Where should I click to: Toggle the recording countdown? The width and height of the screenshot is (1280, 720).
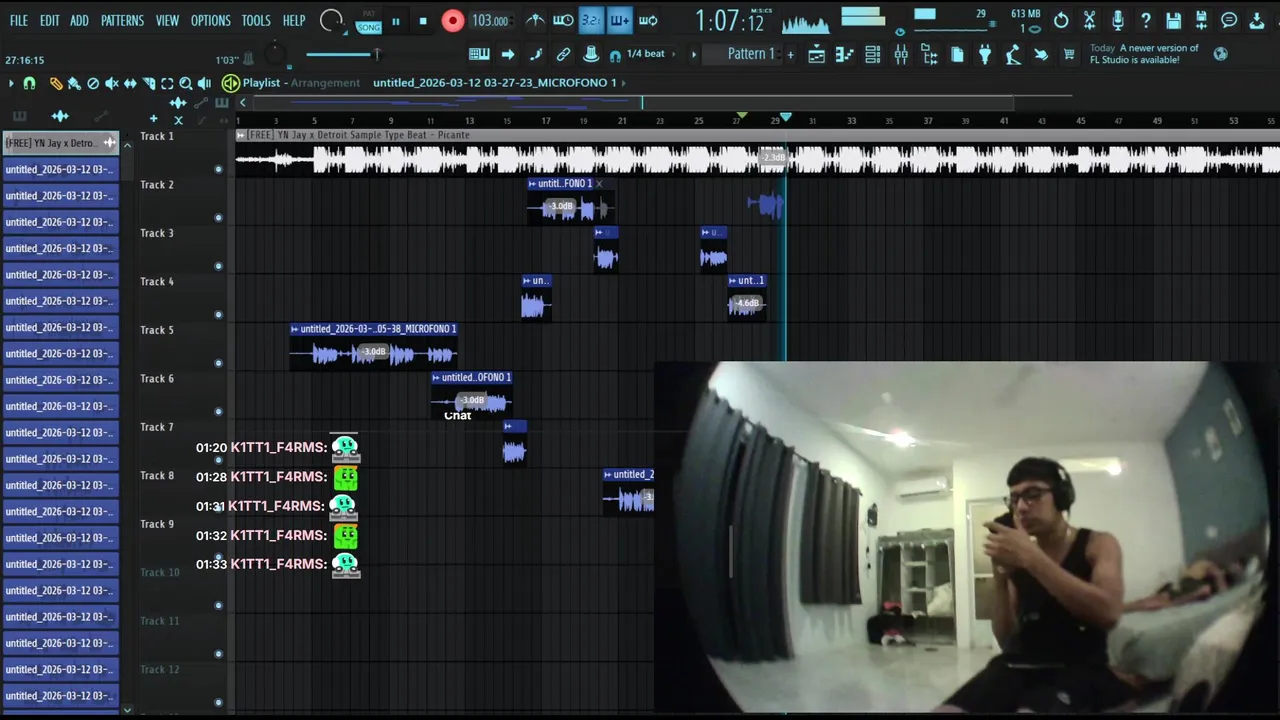coord(591,20)
